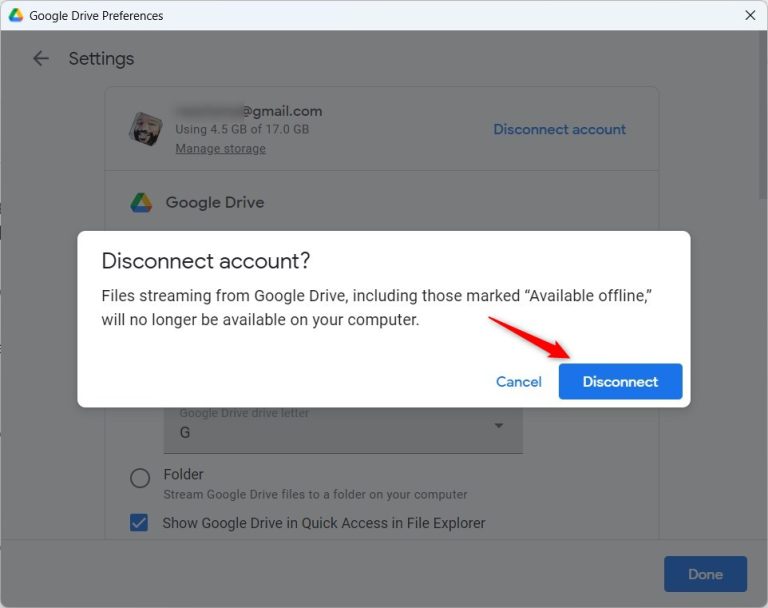Click the account profile picture
This screenshot has width=768, height=608.
[146, 129]
